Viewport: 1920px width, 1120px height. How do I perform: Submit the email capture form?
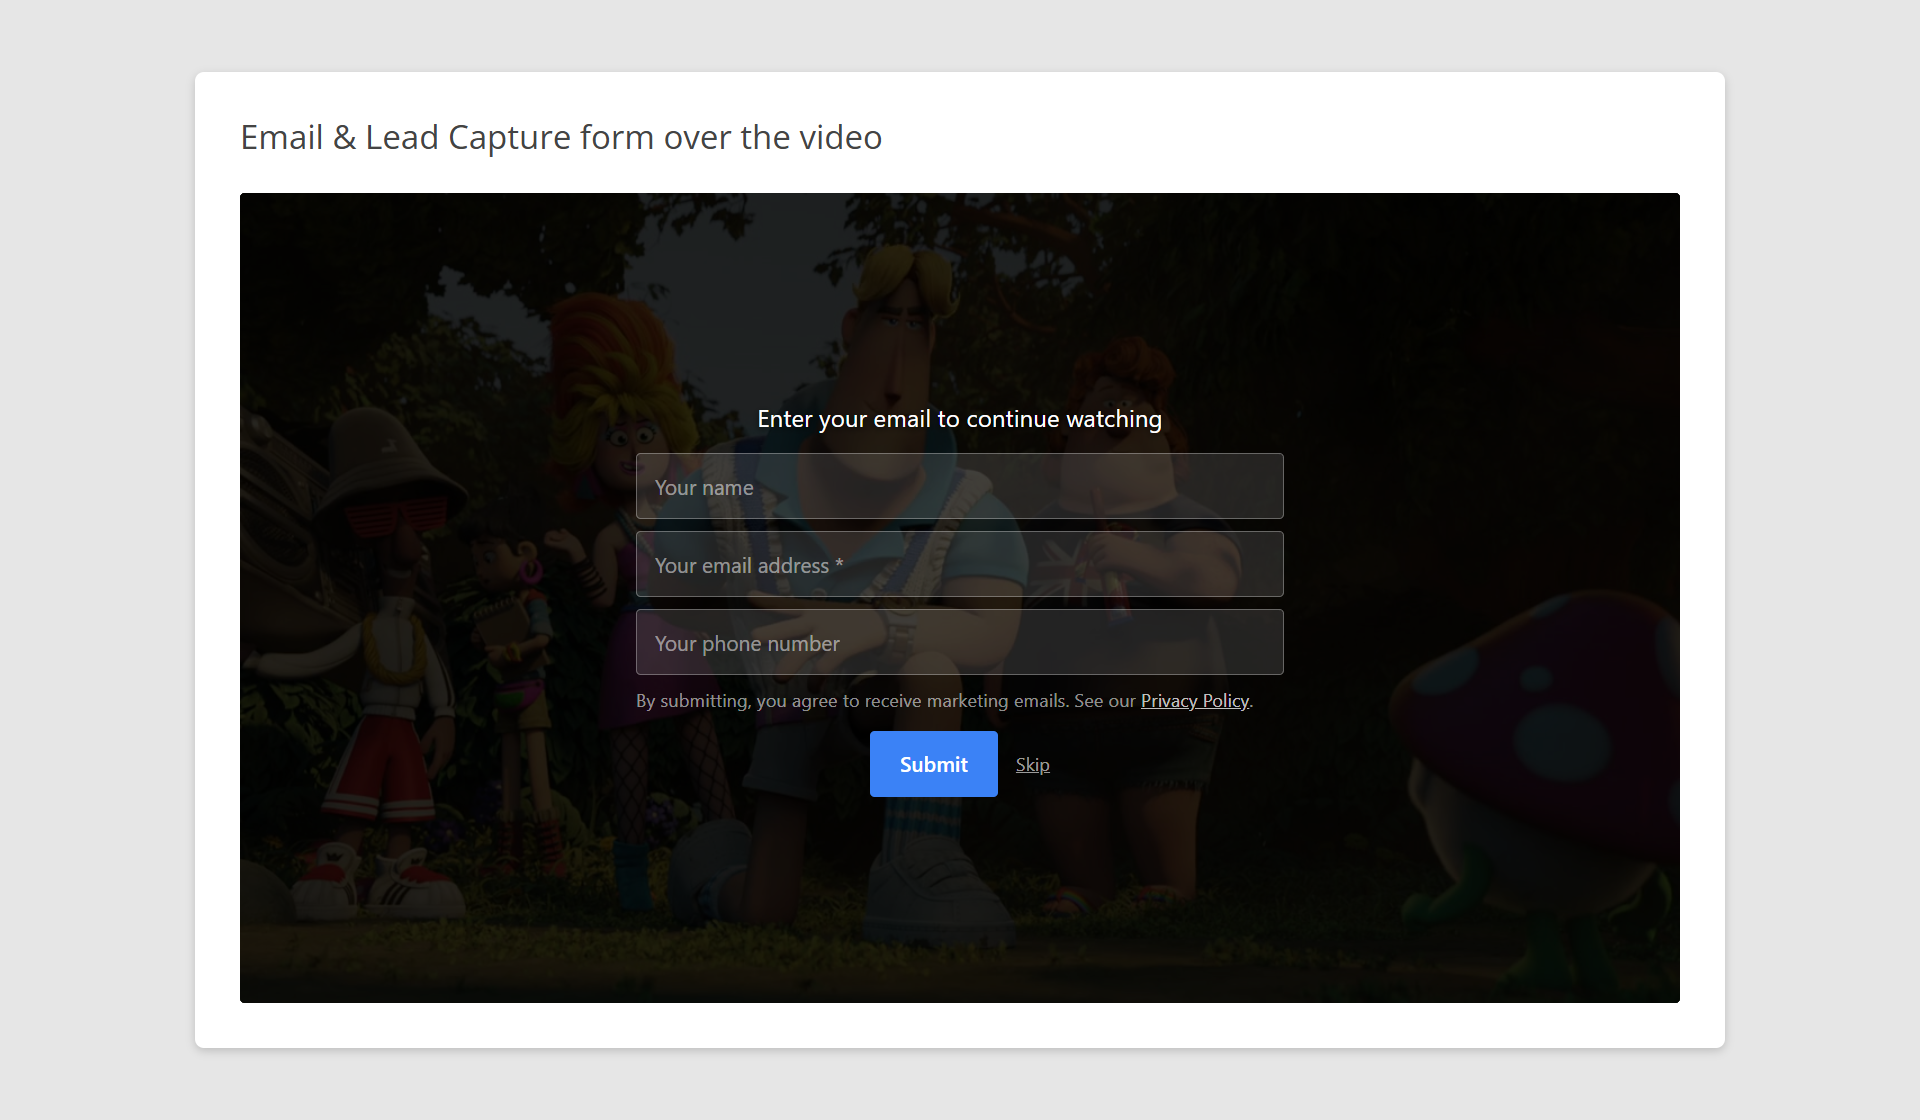coord(933,764)
